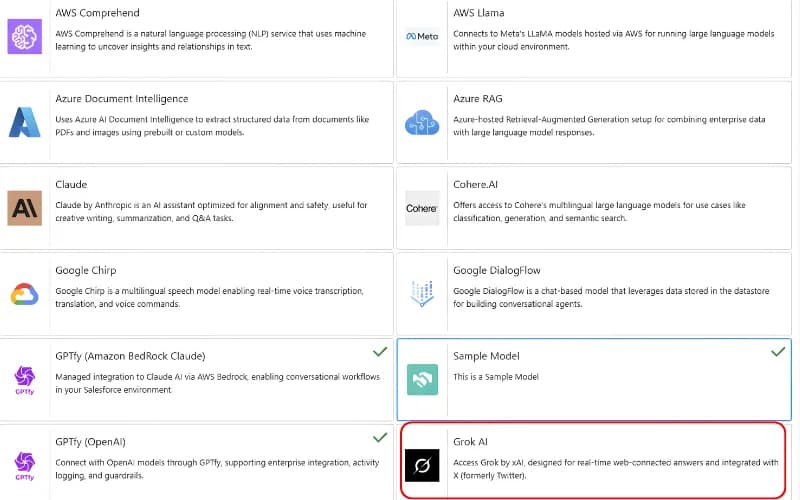Click the Meta logo for AWS Llama
The height and width of the screenshot is (500, 800).
[421, 37]
